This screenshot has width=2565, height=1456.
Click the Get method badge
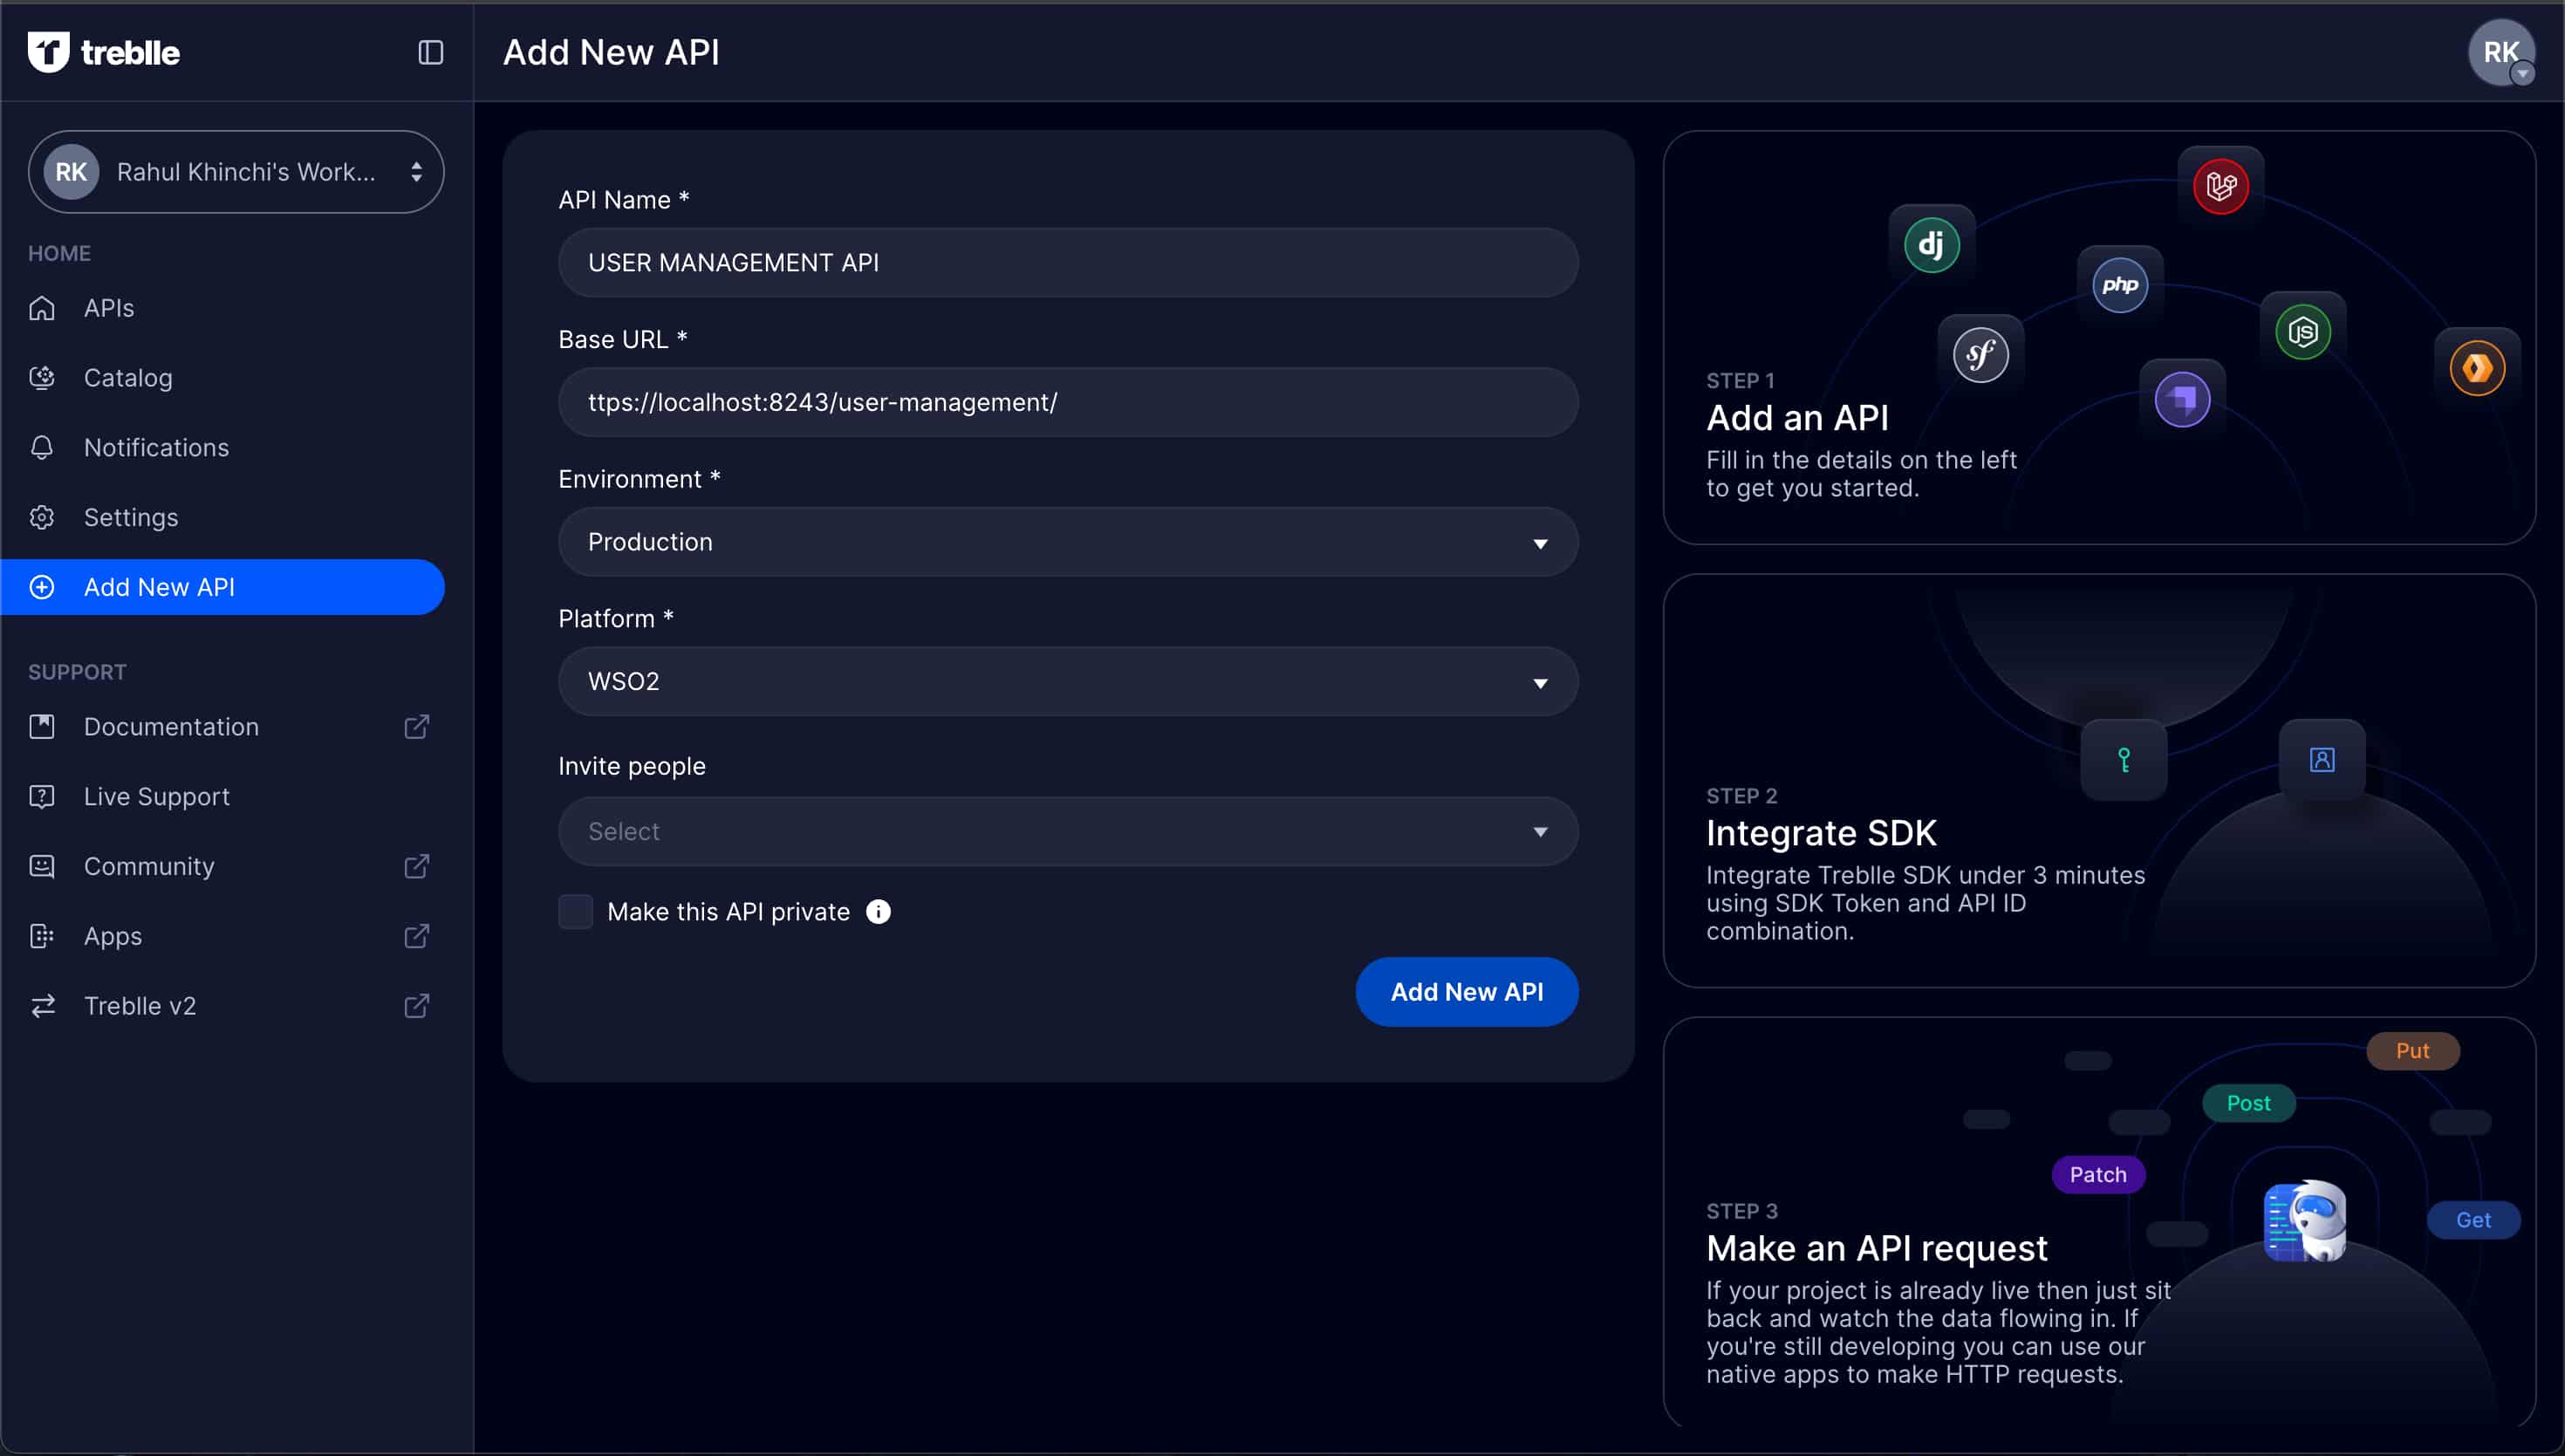pyautogui.click(x=2473, y=1221)
